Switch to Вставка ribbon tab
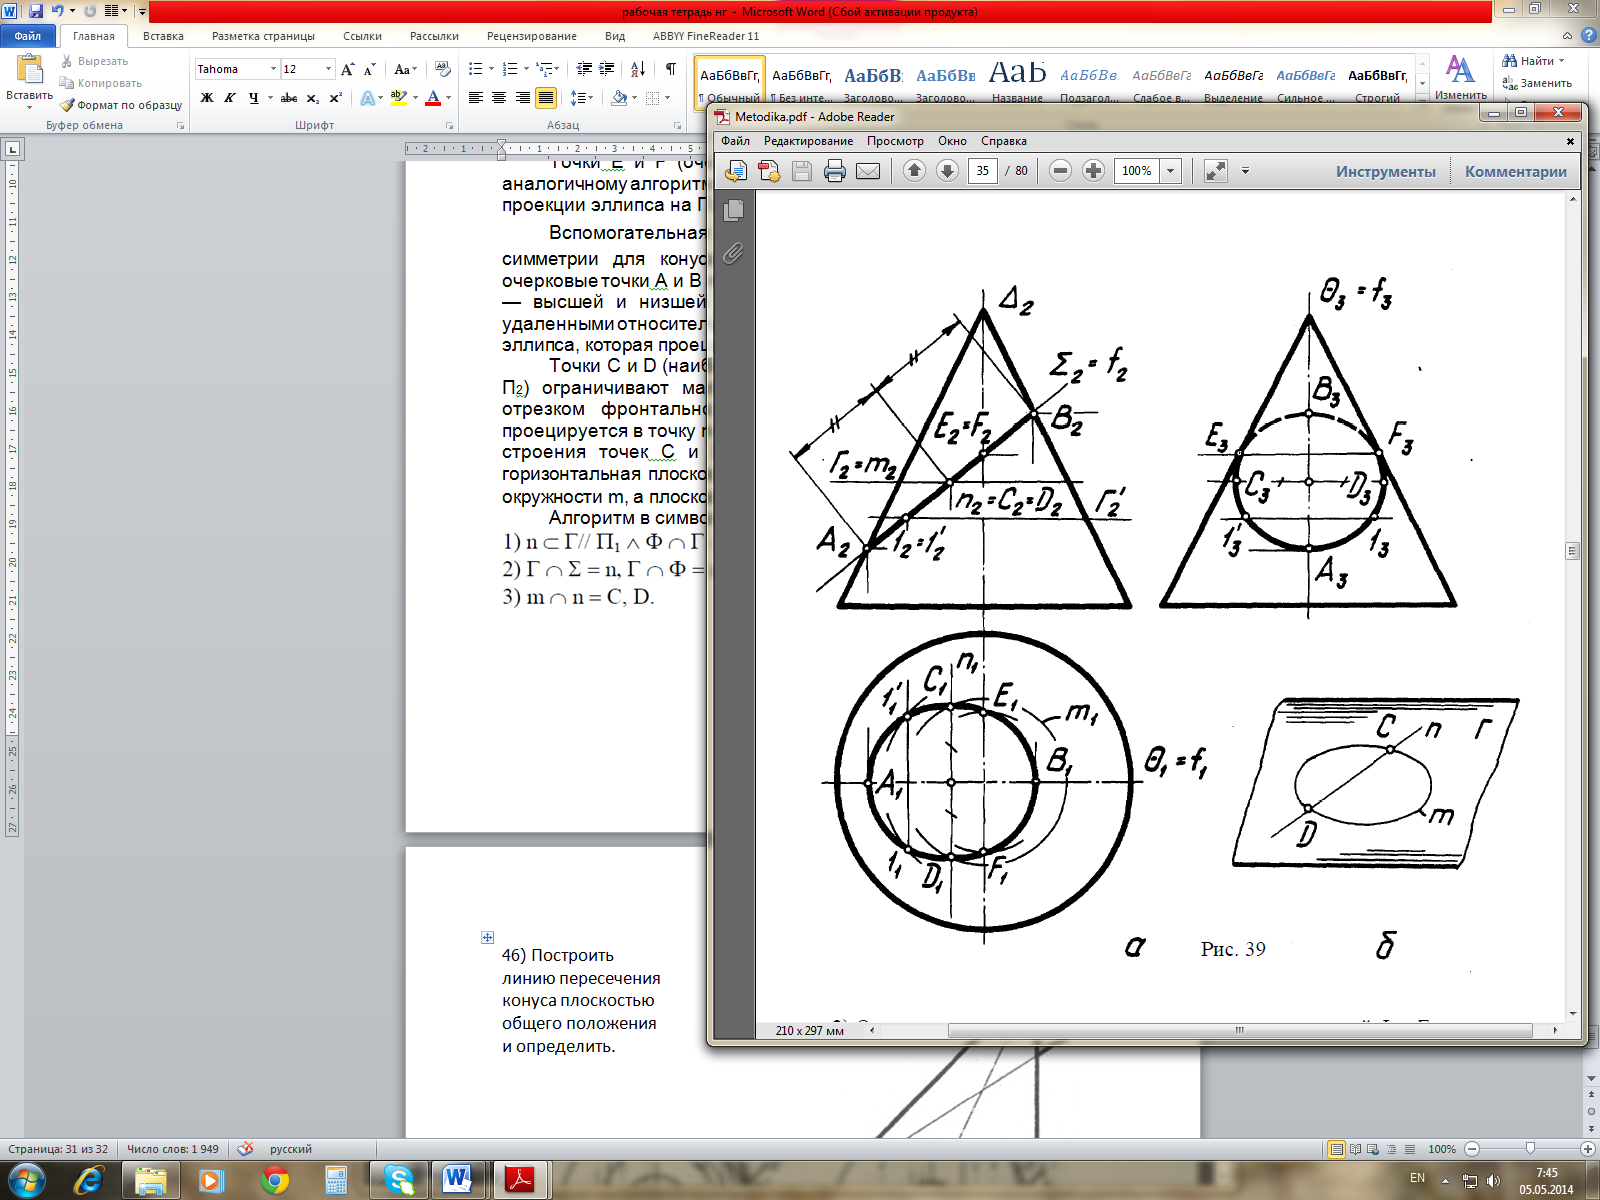This screenshot has height=1200, width=1600. coord(163,36)
